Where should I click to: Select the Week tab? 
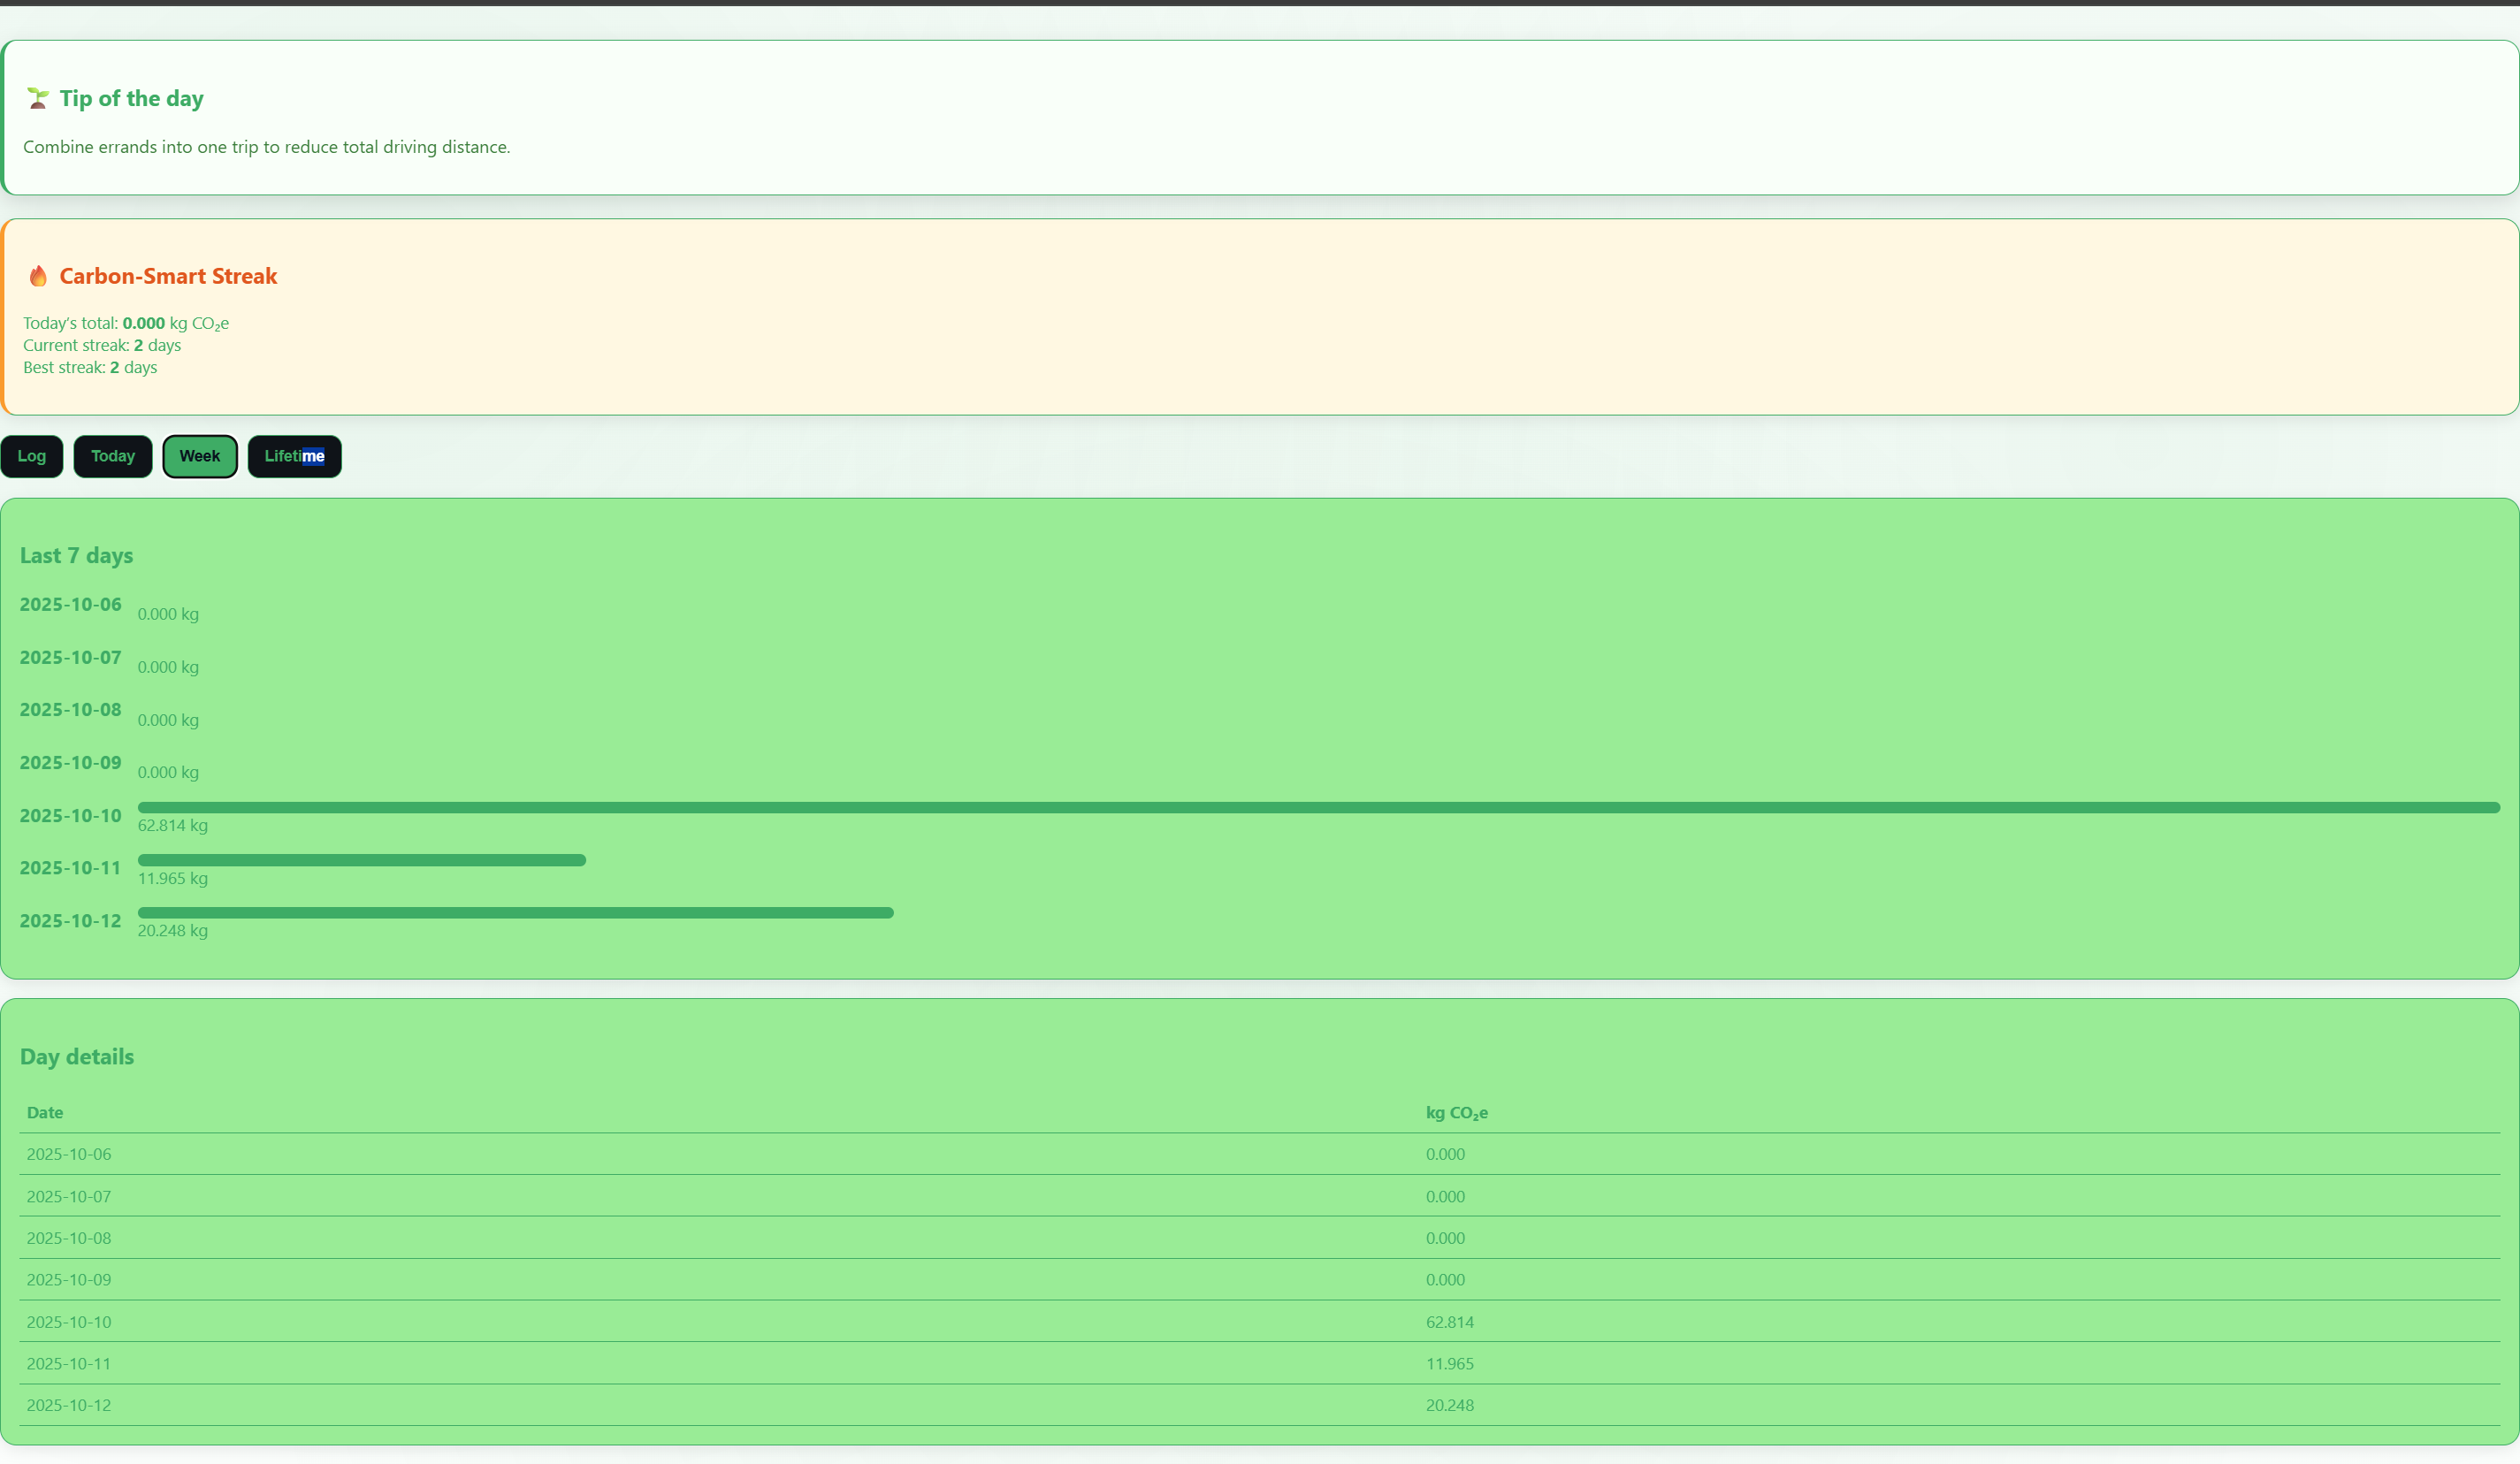tap(200, 456)
